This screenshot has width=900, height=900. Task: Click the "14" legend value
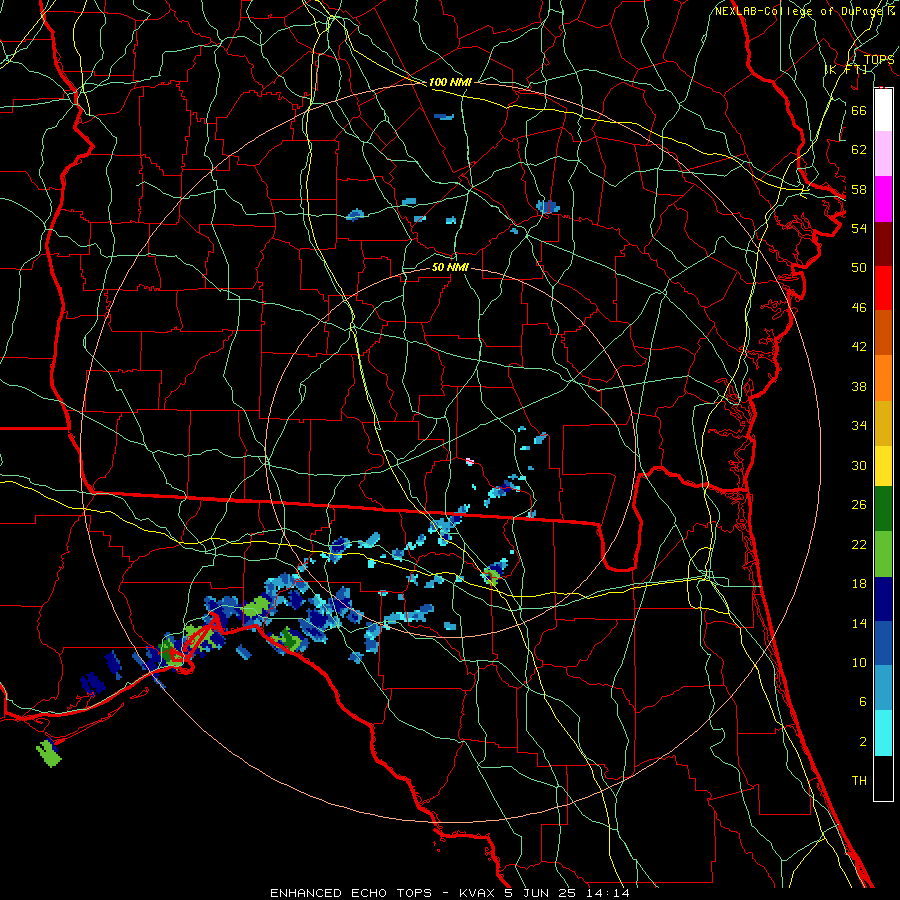tap(859, 623)
